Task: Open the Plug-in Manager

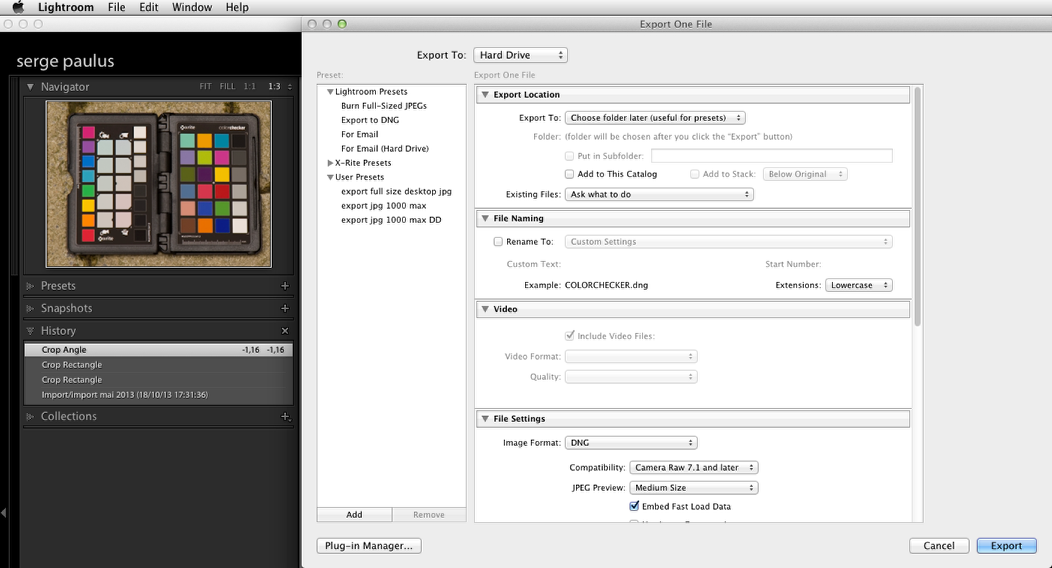Action: (369, 546)
